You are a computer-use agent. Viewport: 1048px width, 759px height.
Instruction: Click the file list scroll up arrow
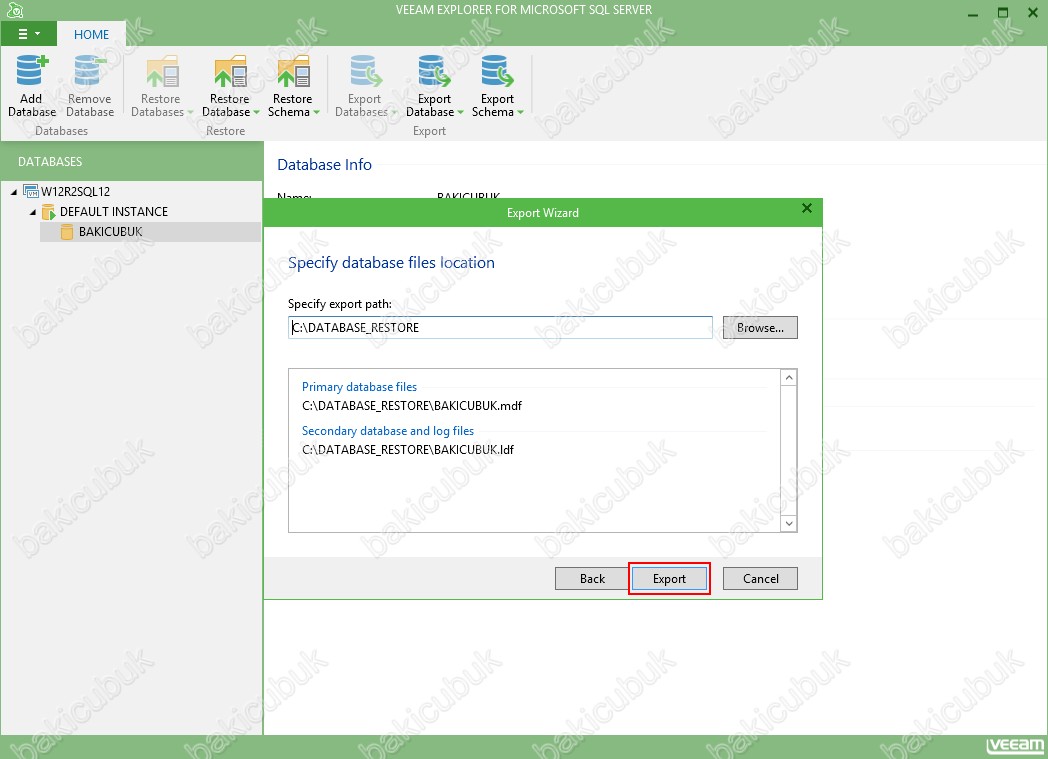click(789, 377)
